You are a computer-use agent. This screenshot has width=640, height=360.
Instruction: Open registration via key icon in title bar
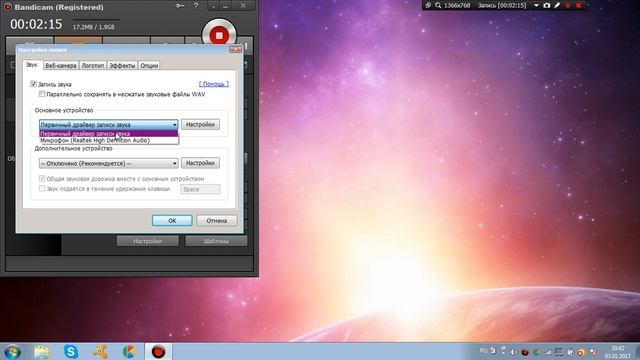point(180,6)
